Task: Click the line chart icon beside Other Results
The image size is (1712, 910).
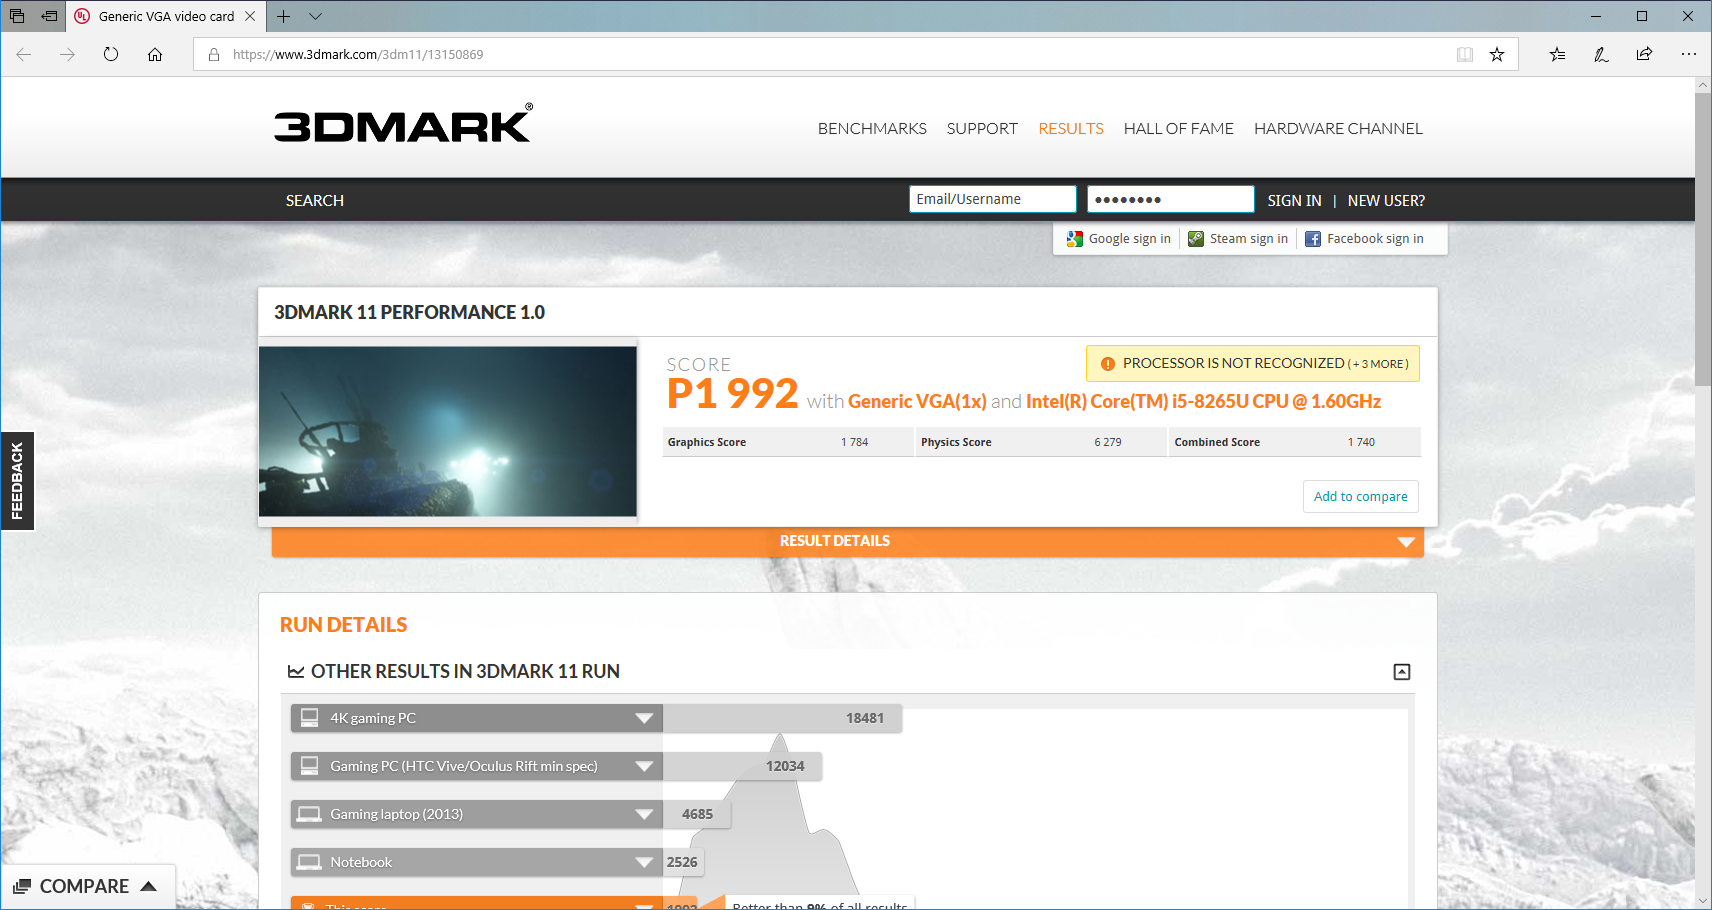Action: [x=296, y=672]
